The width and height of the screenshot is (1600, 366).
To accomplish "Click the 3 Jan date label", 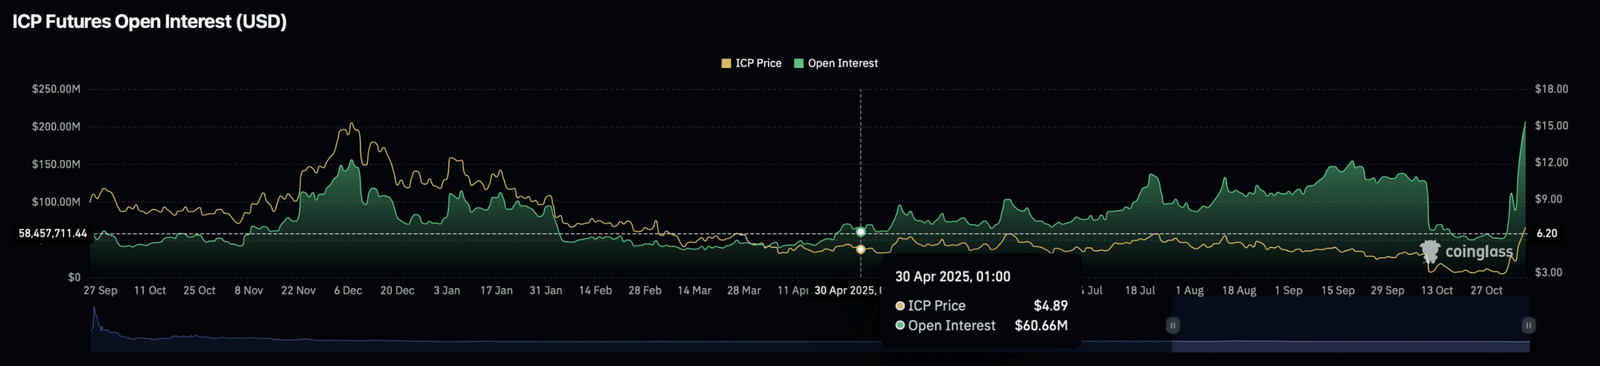I will (x=447, y=290).
